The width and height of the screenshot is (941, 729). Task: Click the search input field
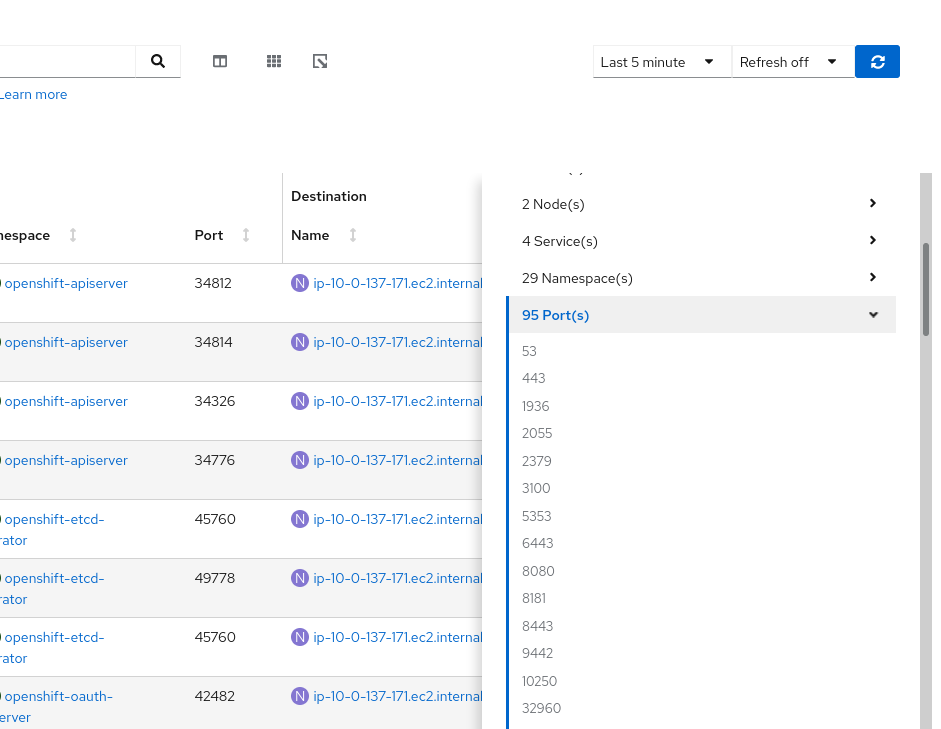65,61
